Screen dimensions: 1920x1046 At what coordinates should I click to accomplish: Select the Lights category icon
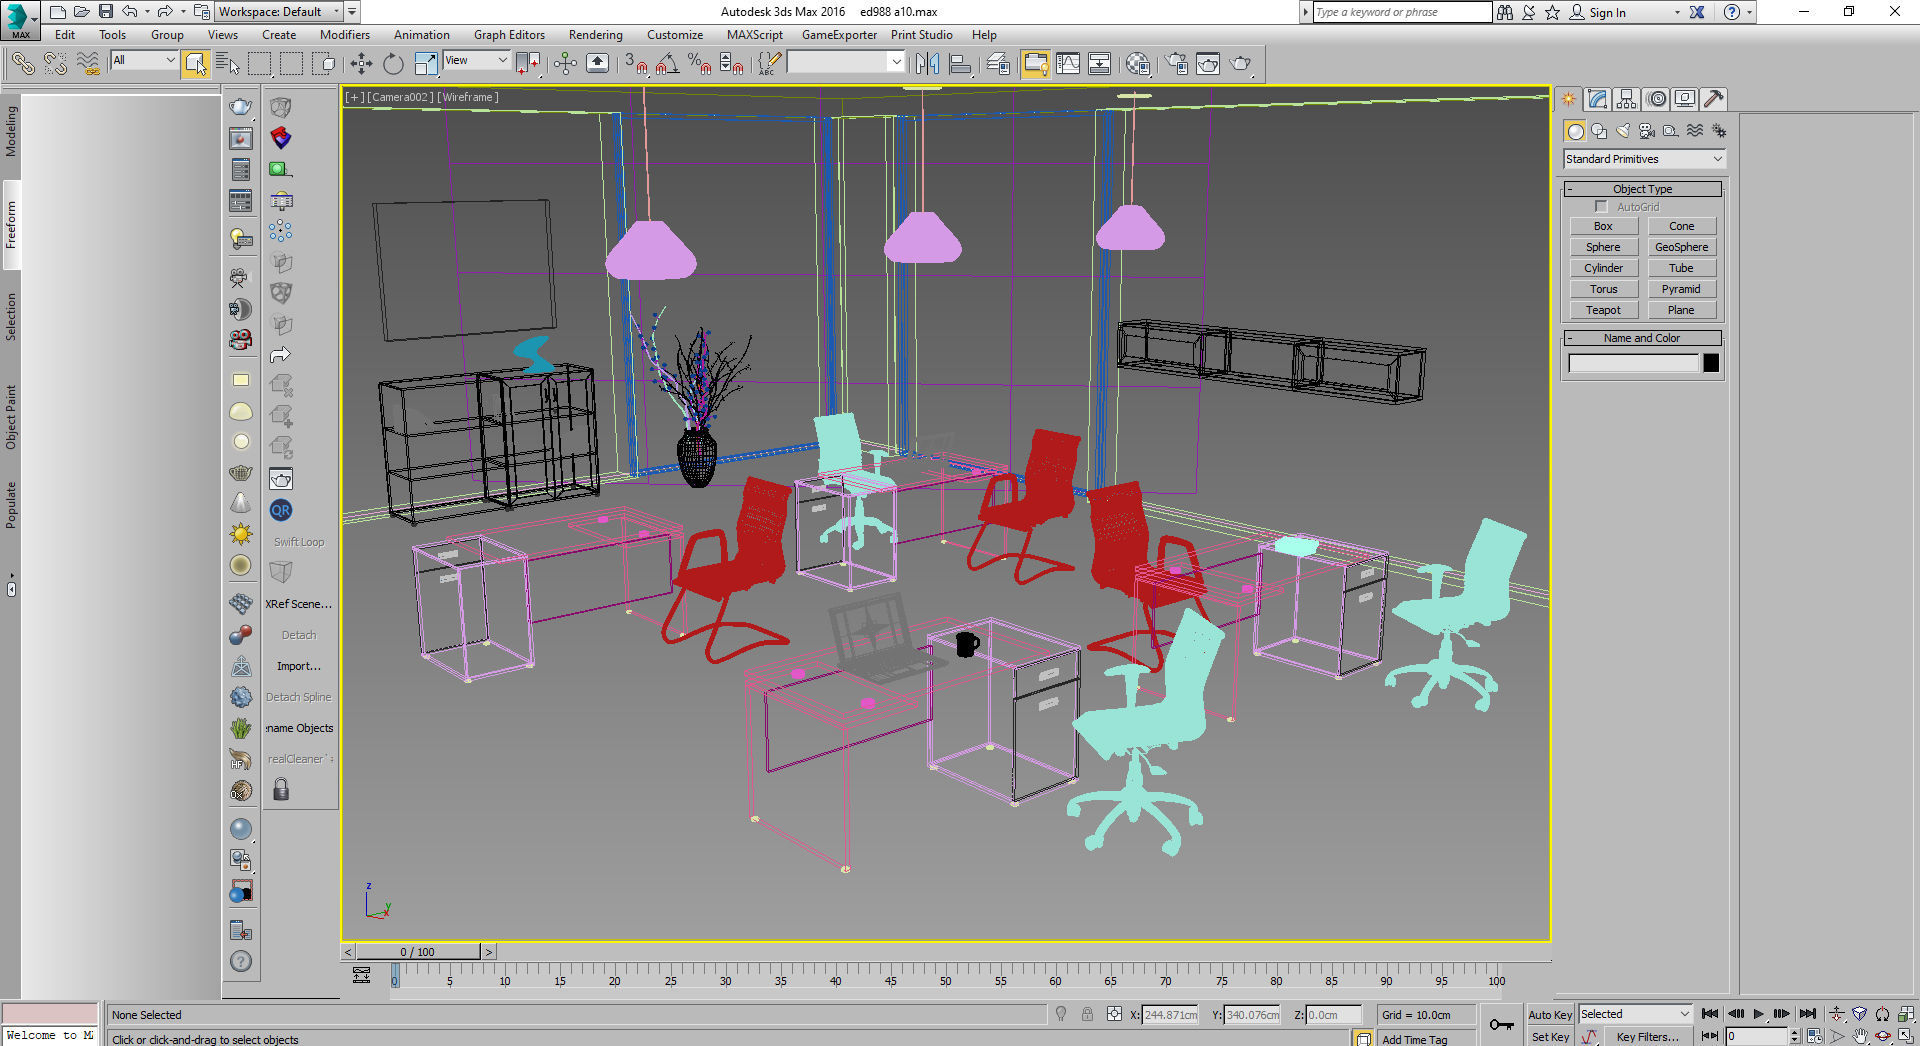[1623, 131]
